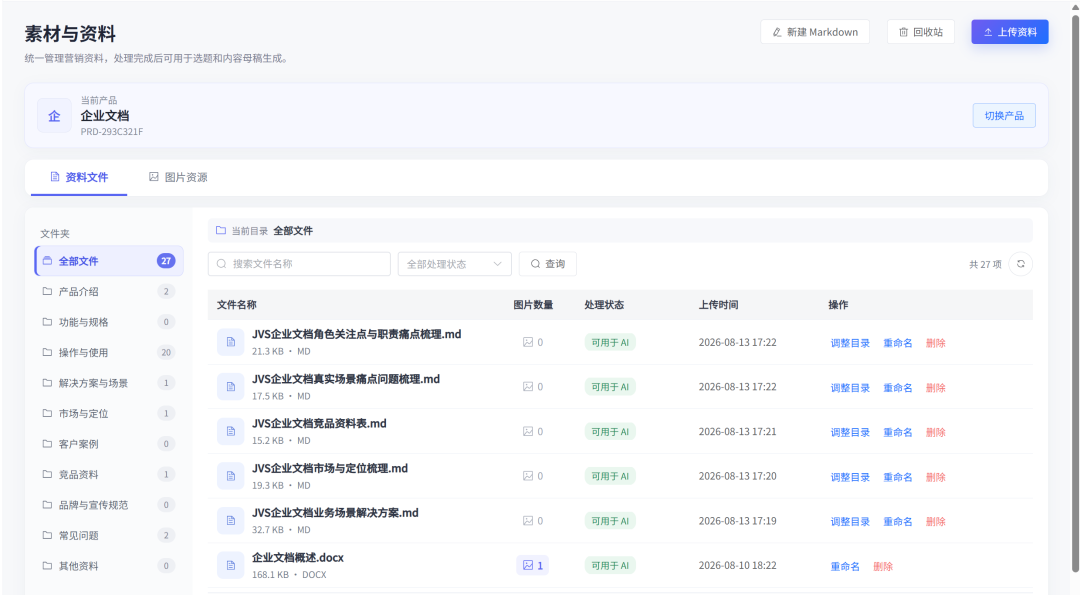Screen dimensions: 1080x595
Task: Click 重命名 for 企业文档概述.docx
Action: tap(845, 566)
